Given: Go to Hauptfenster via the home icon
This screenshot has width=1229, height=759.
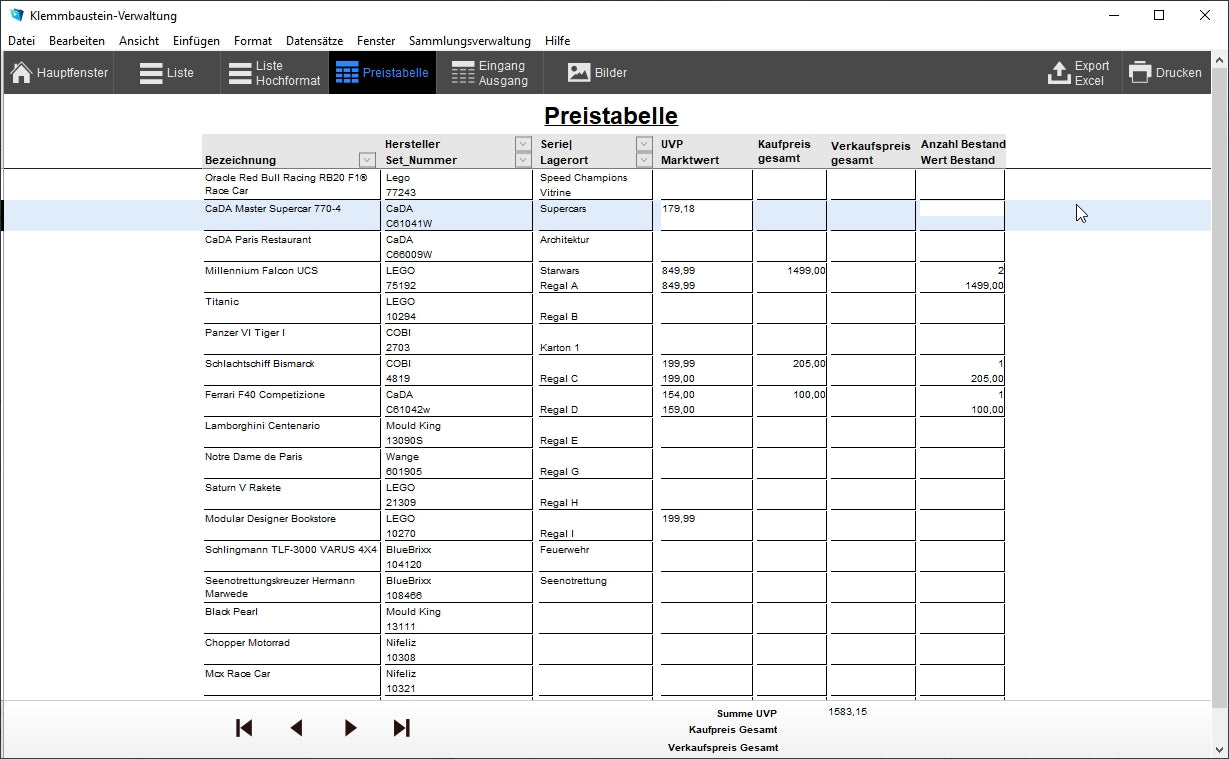Looking at the screenshot, I should 22,73.
